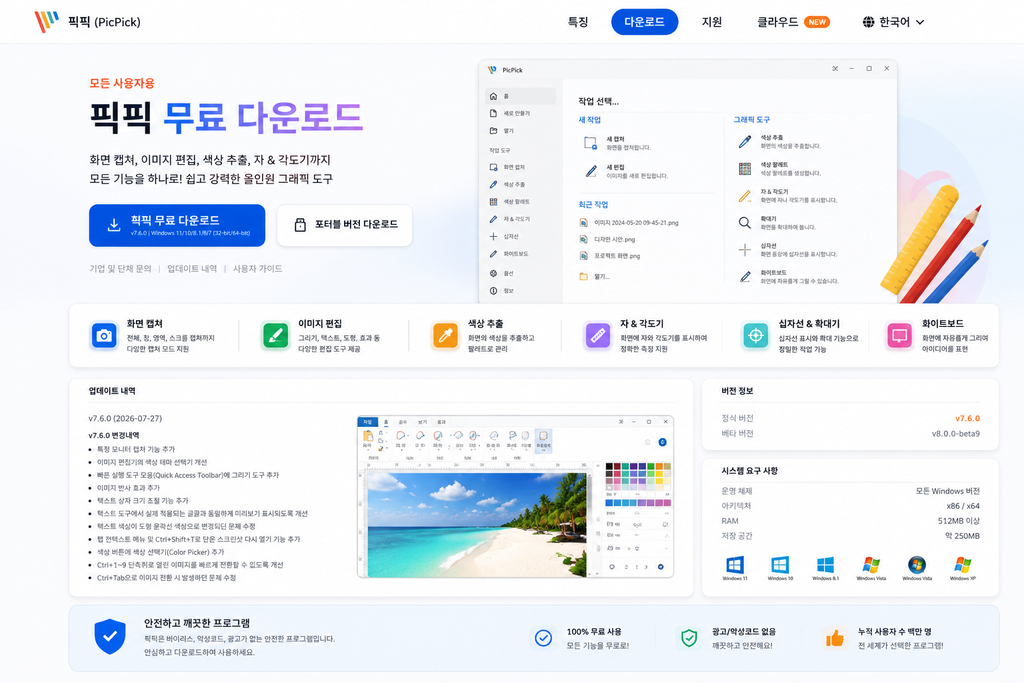The height and width of the screenshot is (683, 1024).
Task: Open the 업데이트 내역 link below the download buttons
Action: tap(192, 268)
